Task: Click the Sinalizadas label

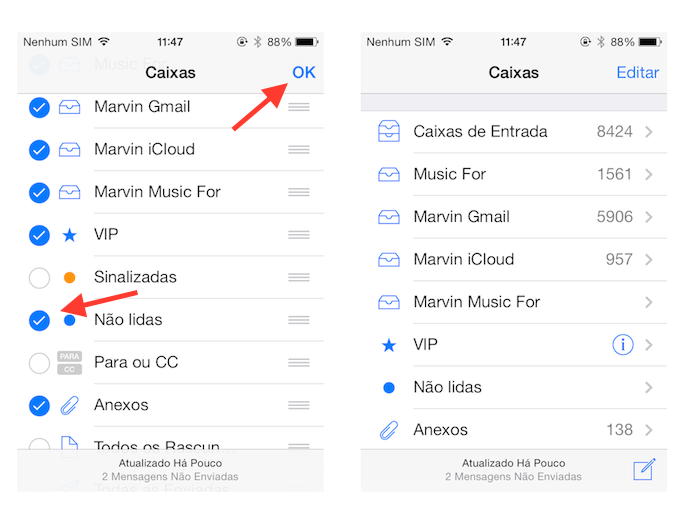Action: pos(135,277)
